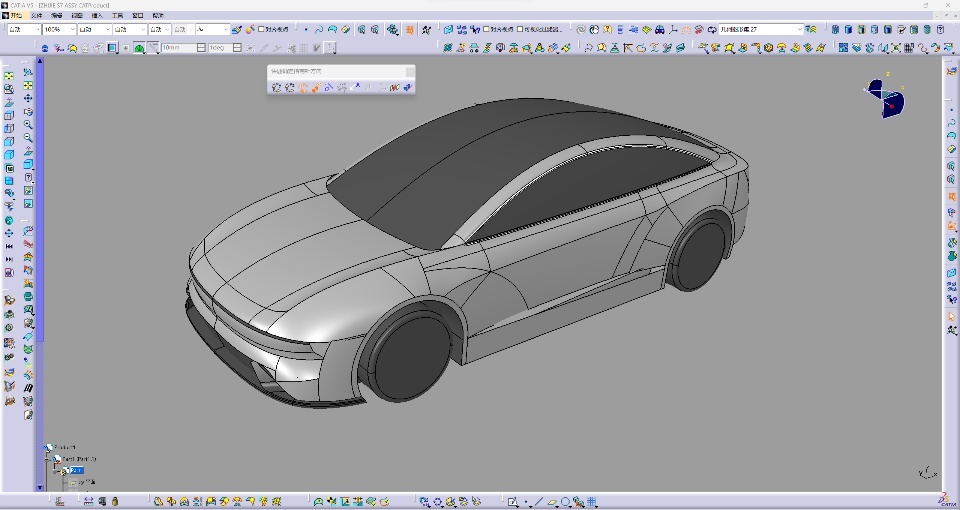Screen dimensions: 960x510
Task: Click the green shading icon in second toolbar row
Action: pyautogui.click(x=139, y=48)
